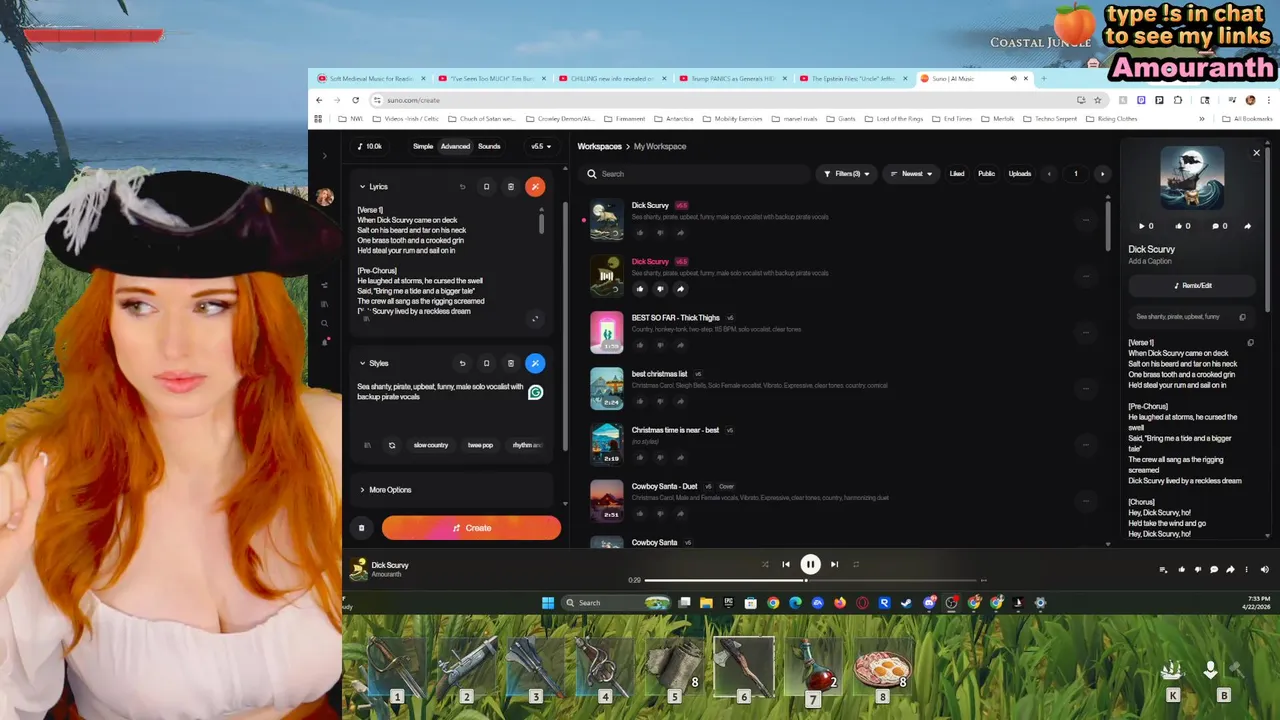The width and height of the screenshot is (1280, 720).
Task: Click the comment count under cover art
Action: coord(1220,226)
